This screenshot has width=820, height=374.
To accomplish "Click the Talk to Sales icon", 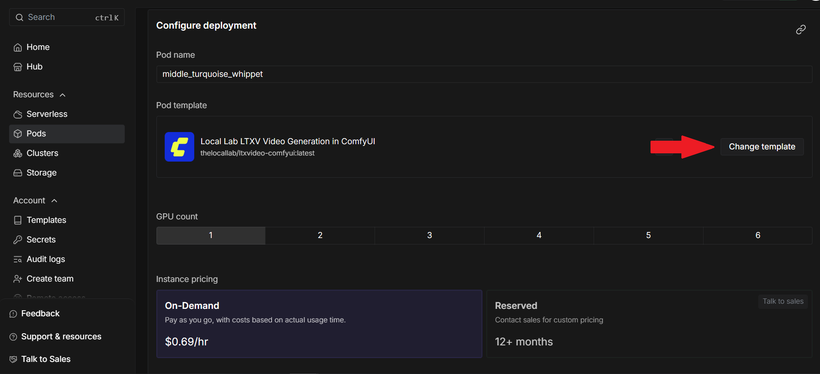I will point(13,359).
